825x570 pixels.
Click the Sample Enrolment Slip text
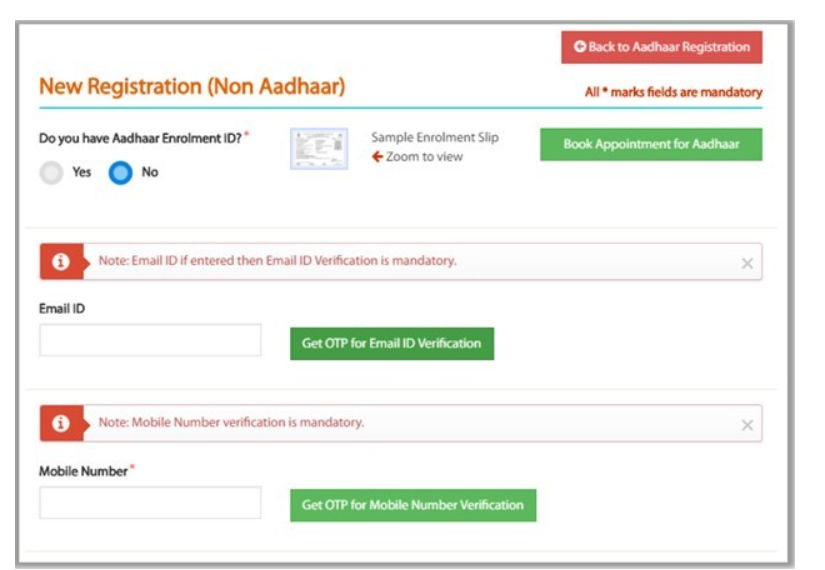pos(435,137)
